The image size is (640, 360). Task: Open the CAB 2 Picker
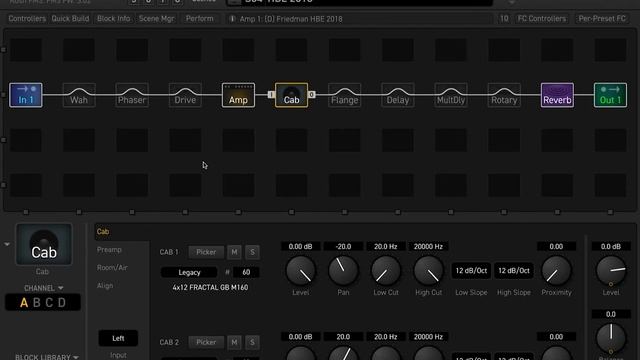[x=206, y=342]
